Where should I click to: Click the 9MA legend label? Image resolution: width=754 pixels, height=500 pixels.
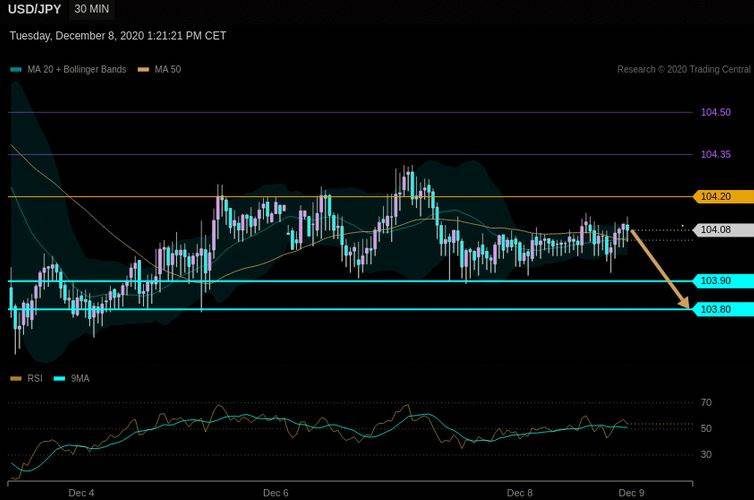click(x=80, y=378)
